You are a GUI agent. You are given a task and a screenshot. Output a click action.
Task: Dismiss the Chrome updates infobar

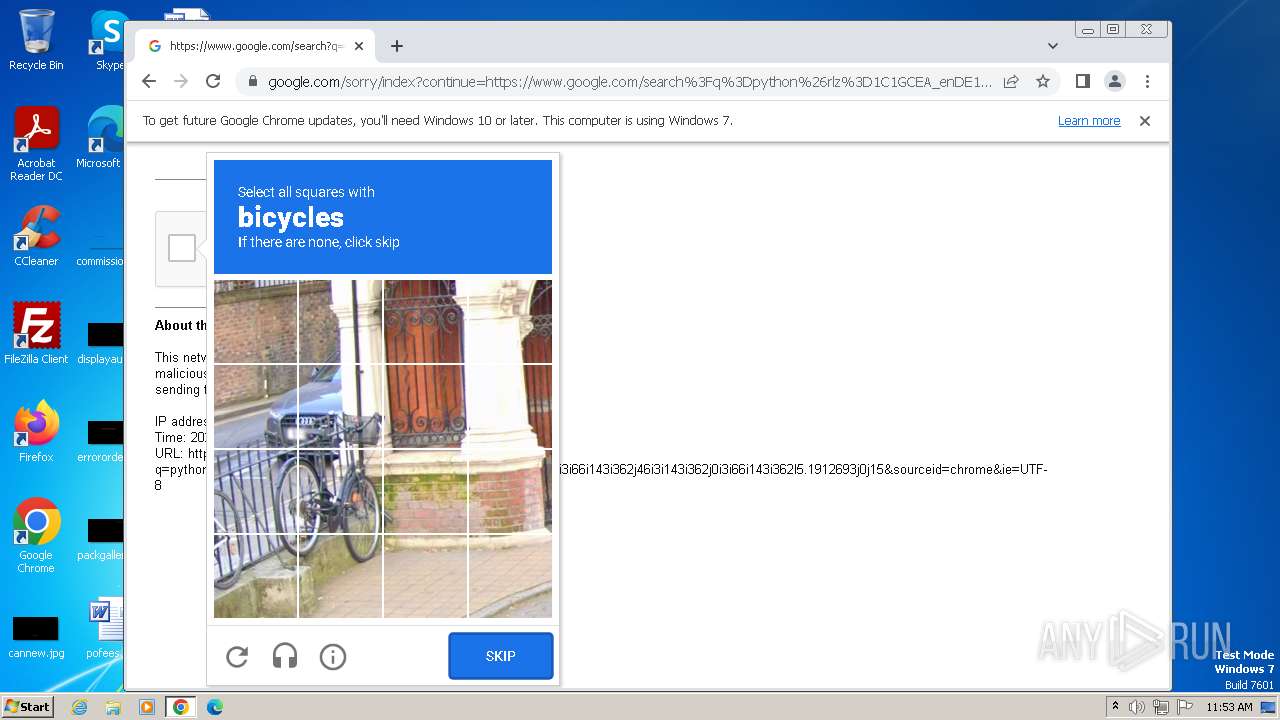[x=1145, y=121]
